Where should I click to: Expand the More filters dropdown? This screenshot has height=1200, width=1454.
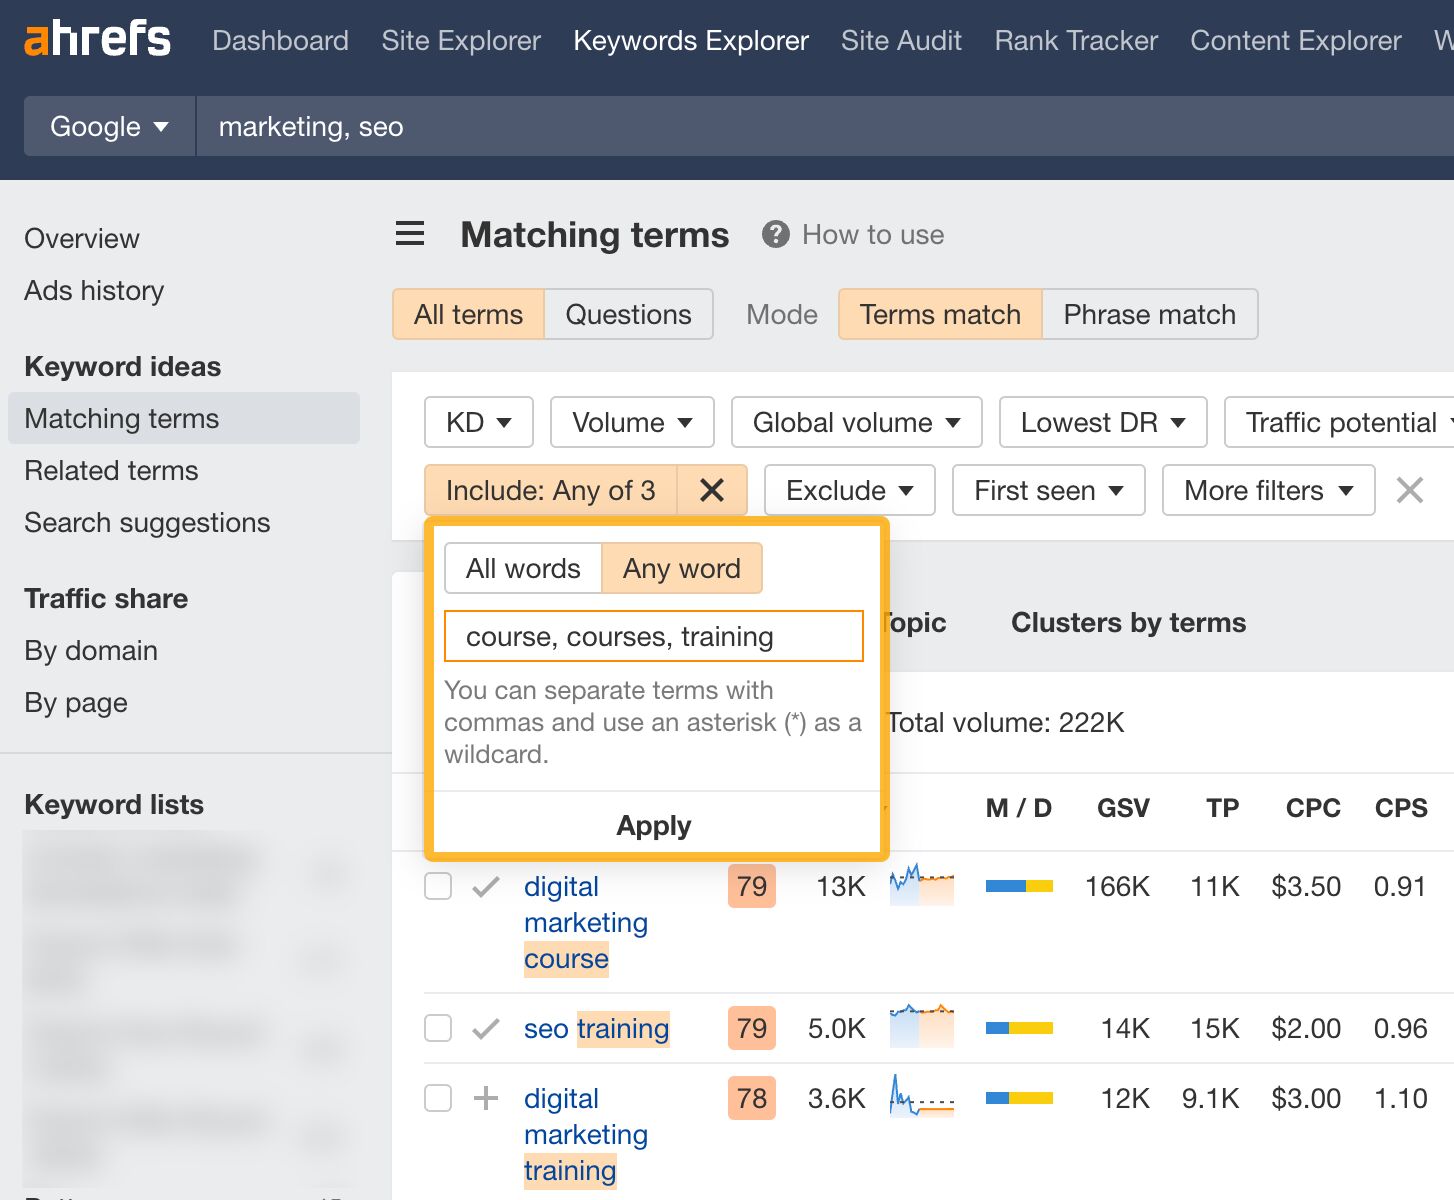tap(1268, 490)
